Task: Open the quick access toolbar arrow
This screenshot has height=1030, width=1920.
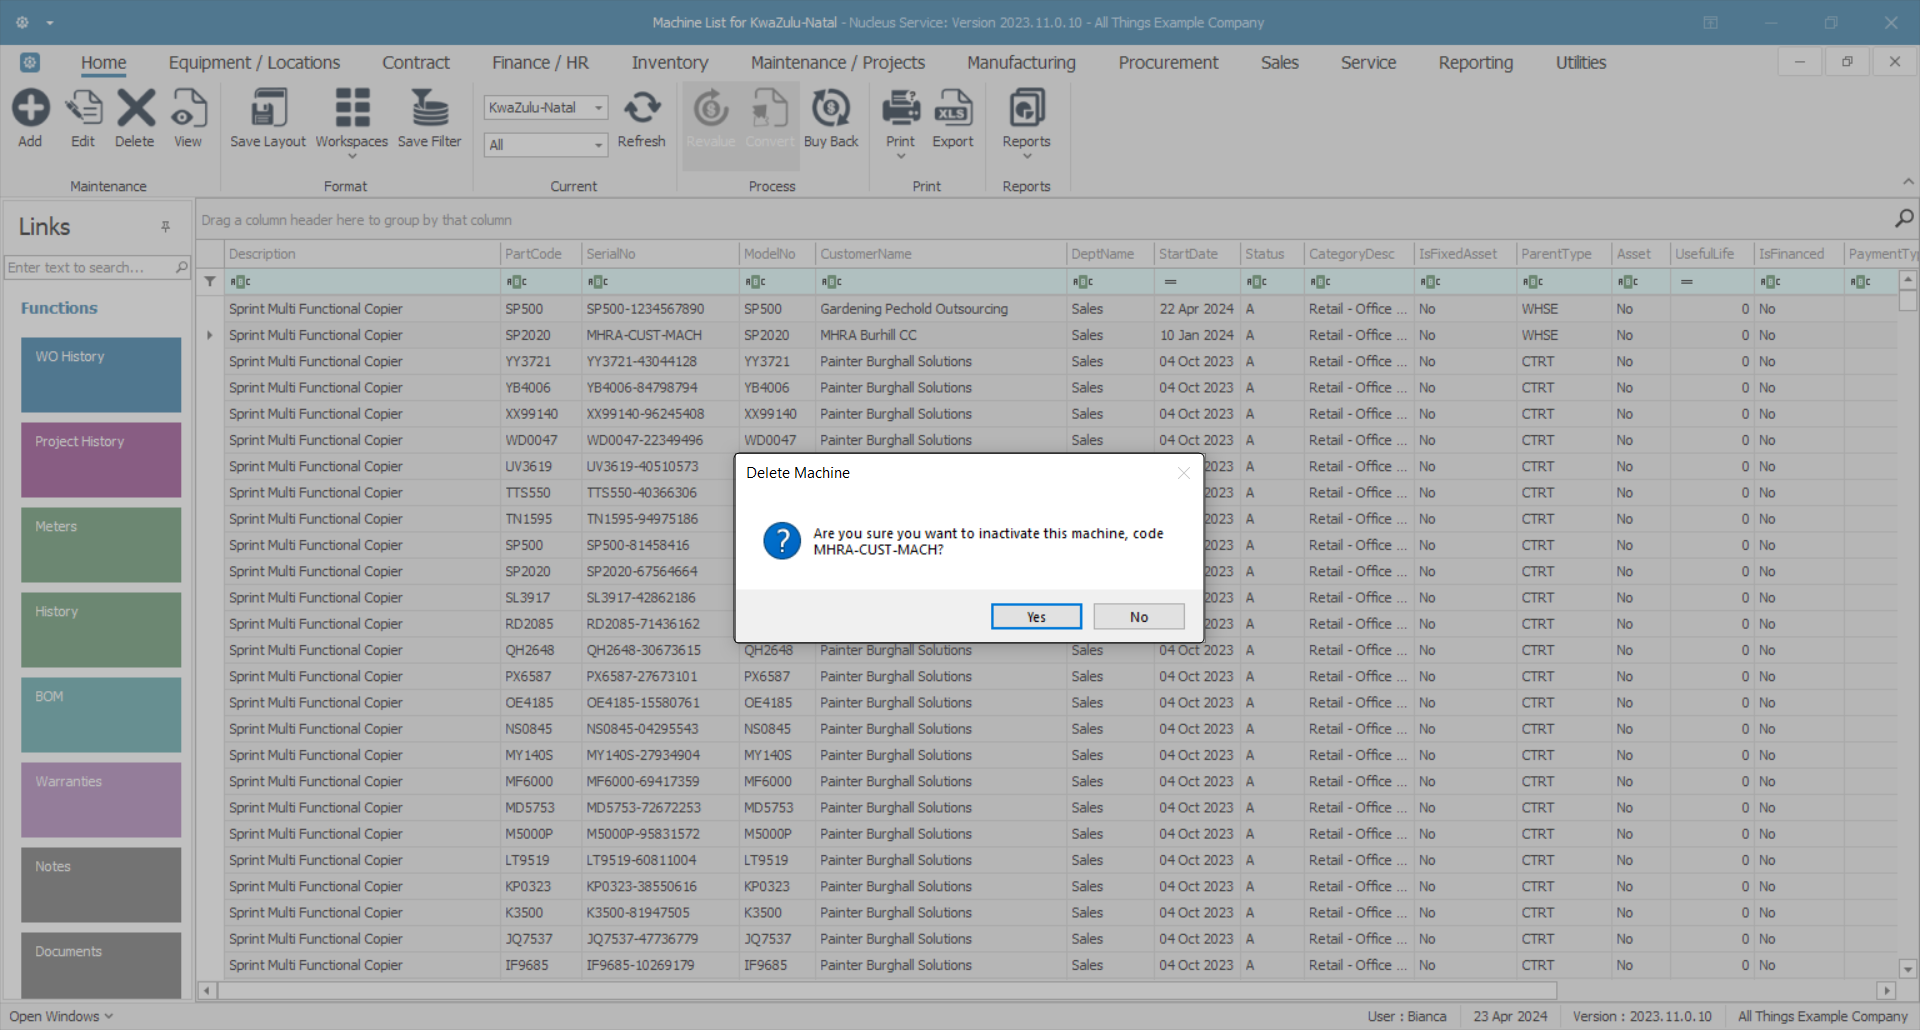Action: click(50, 22)
